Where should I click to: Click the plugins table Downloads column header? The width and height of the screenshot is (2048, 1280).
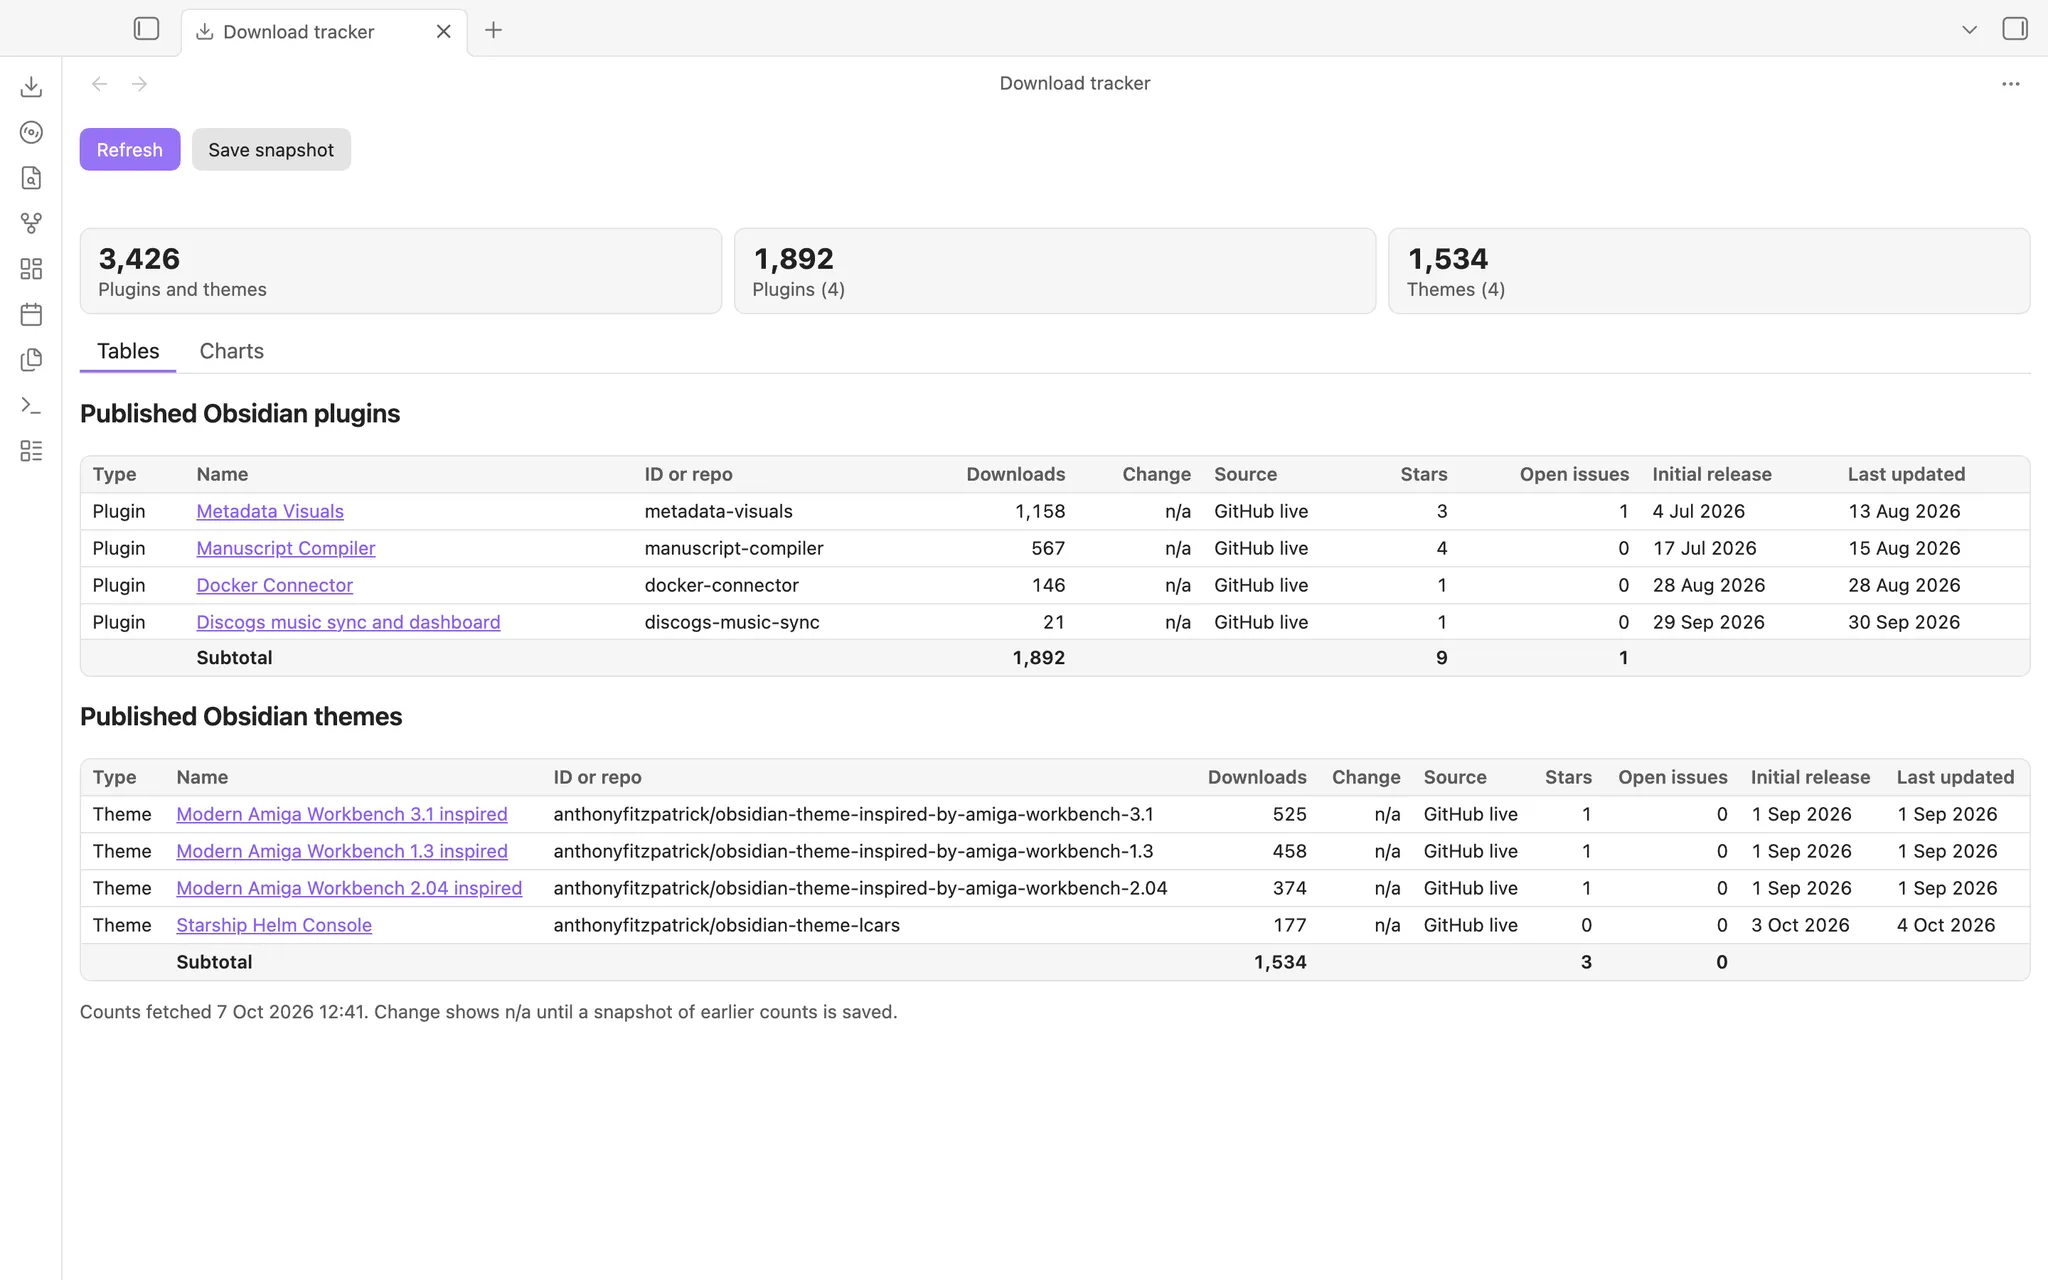(x=1015, y=474)
